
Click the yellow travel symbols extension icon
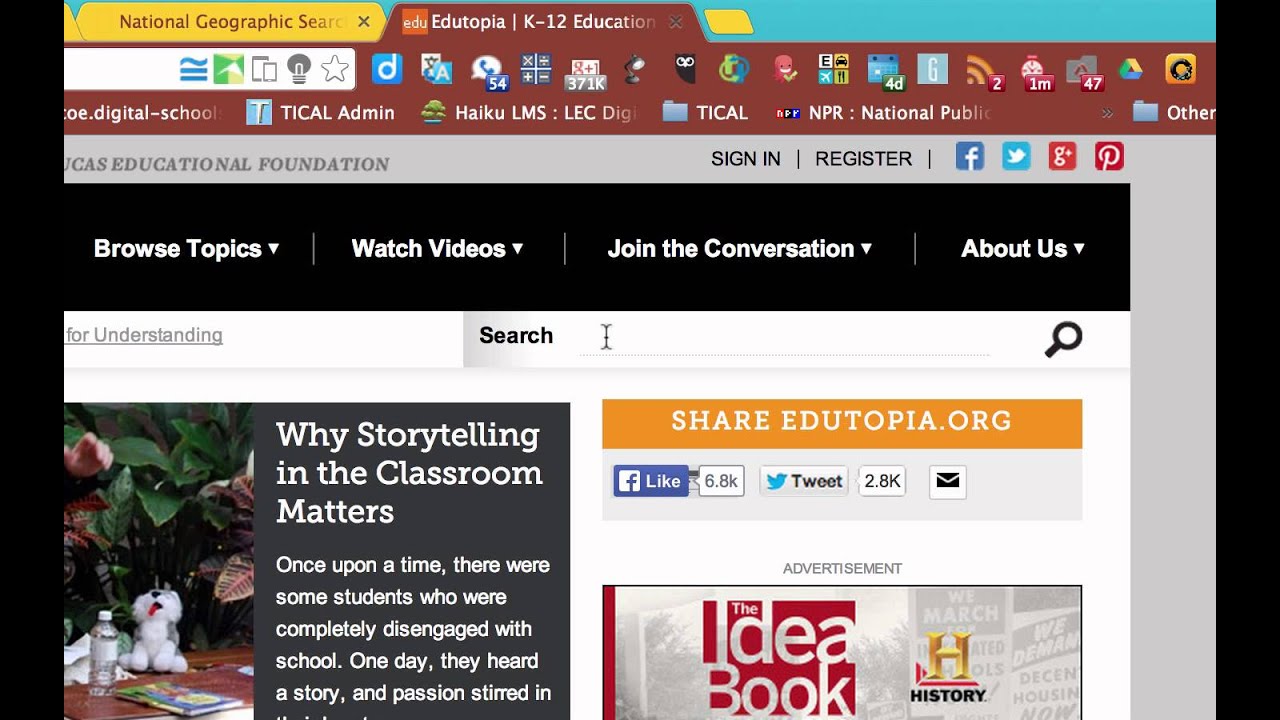pos(833,69)
